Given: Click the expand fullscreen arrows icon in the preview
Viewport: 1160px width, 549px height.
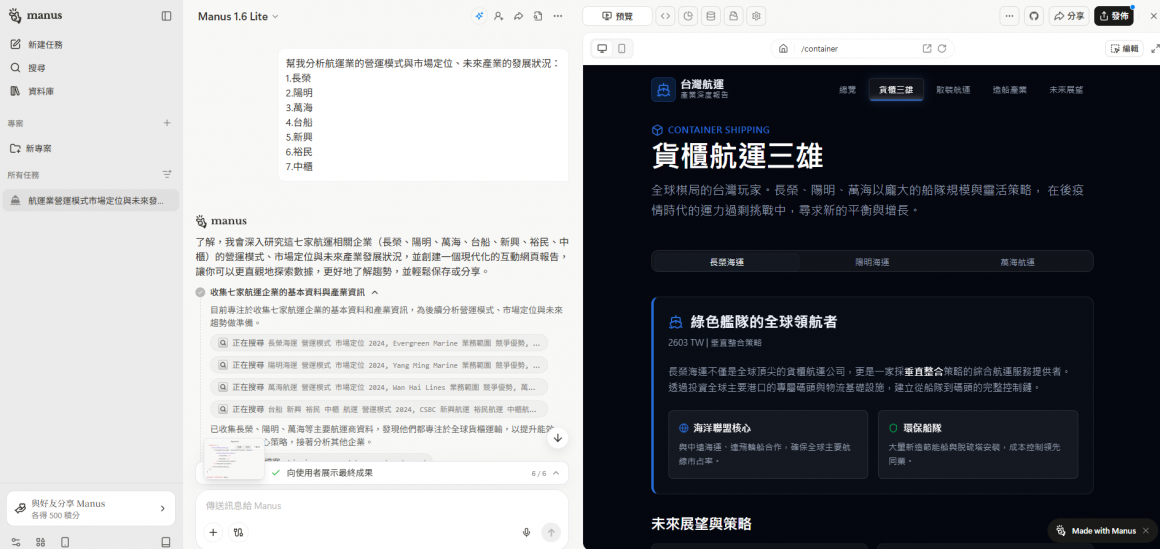Looking at the screenshot, I should coord(1156,49).
